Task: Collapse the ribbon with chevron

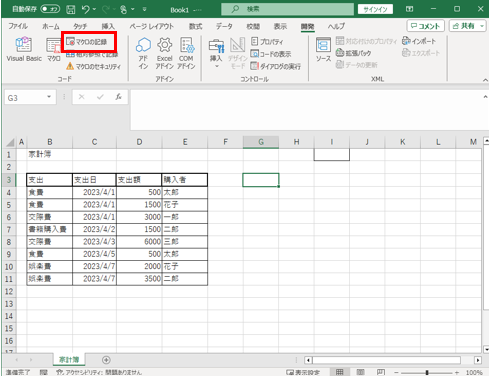Action: [x=485, y=80]
